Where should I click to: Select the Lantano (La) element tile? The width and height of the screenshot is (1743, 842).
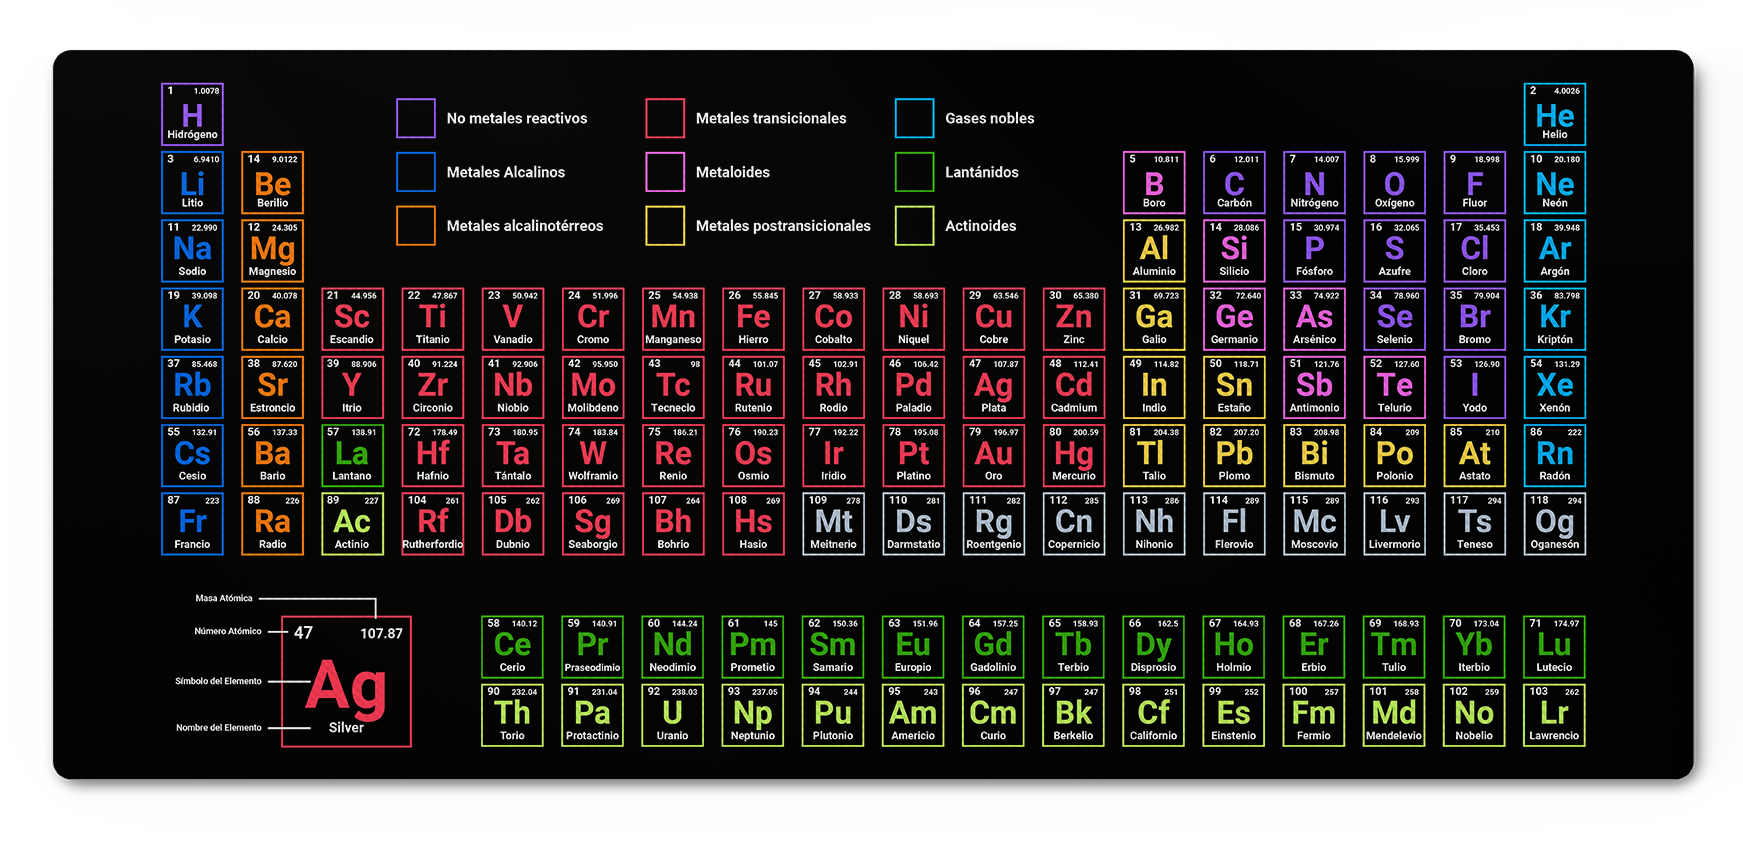tap(352, 456)
